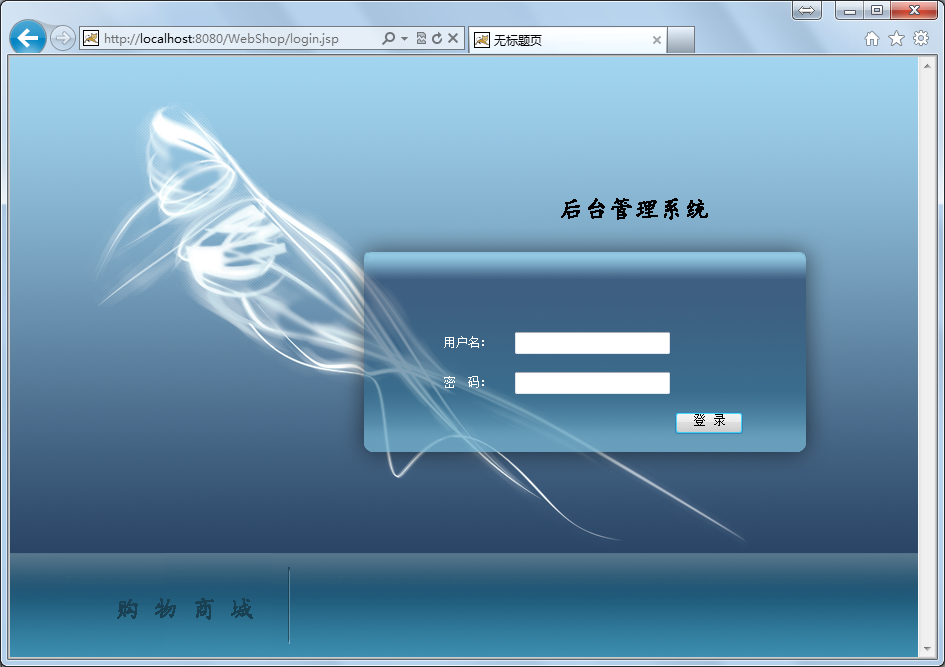Click the 登录 button
Image resolution: width=945 pixels, height=667 pixels.
pyautogui.click(x=709, y=422)
